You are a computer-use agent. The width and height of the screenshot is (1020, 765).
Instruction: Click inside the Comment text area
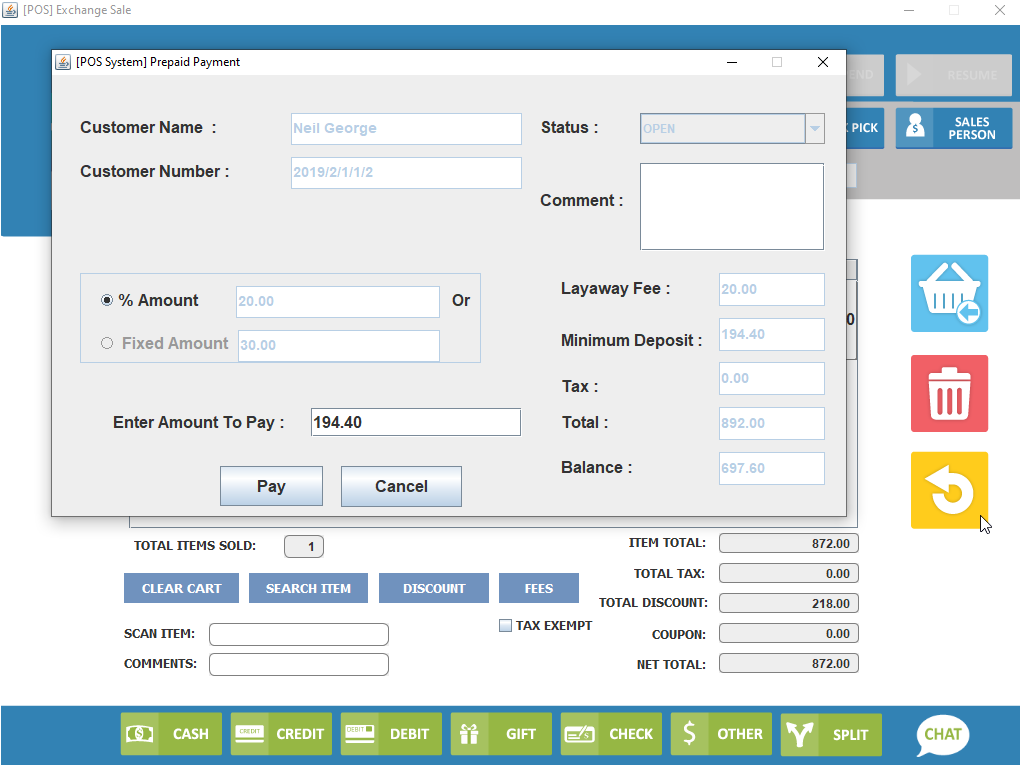[732, 206]
